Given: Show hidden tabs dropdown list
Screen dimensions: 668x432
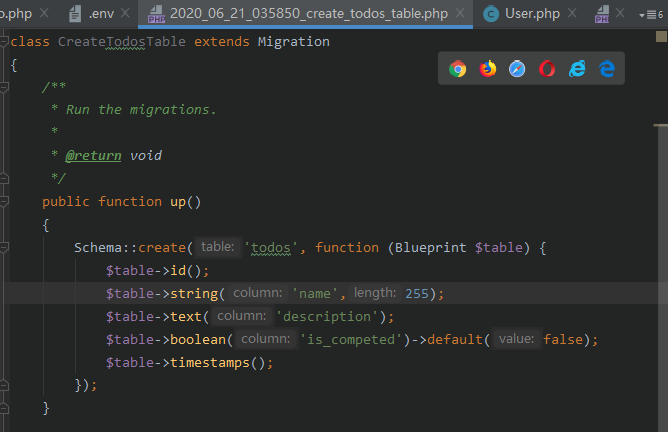Looking at the screenshot, I should point(651,15).
